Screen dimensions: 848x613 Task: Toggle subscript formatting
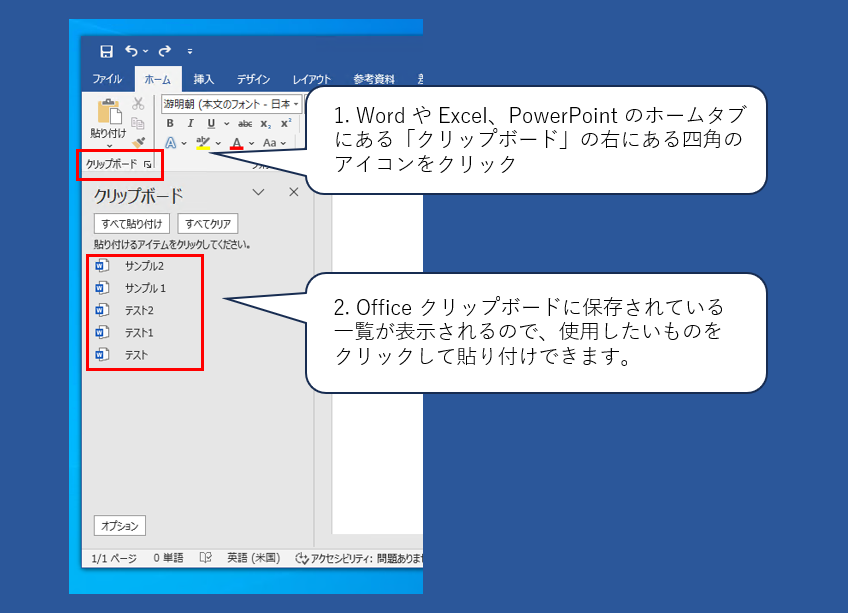pyautogui.click(x=266, y=124)
